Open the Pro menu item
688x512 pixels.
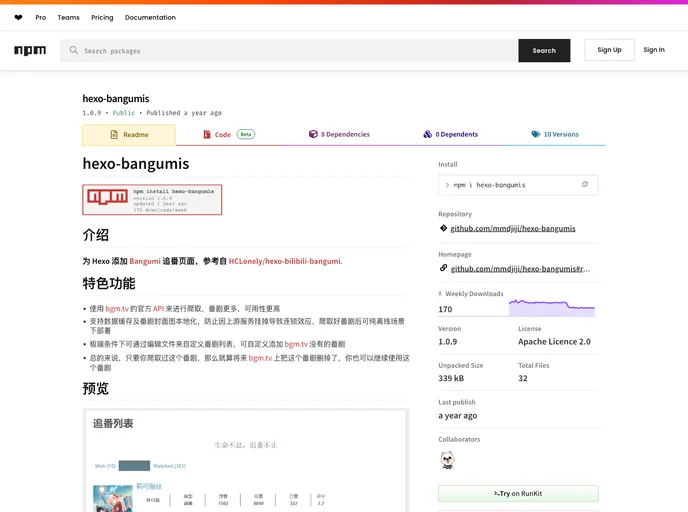[41, 18]
